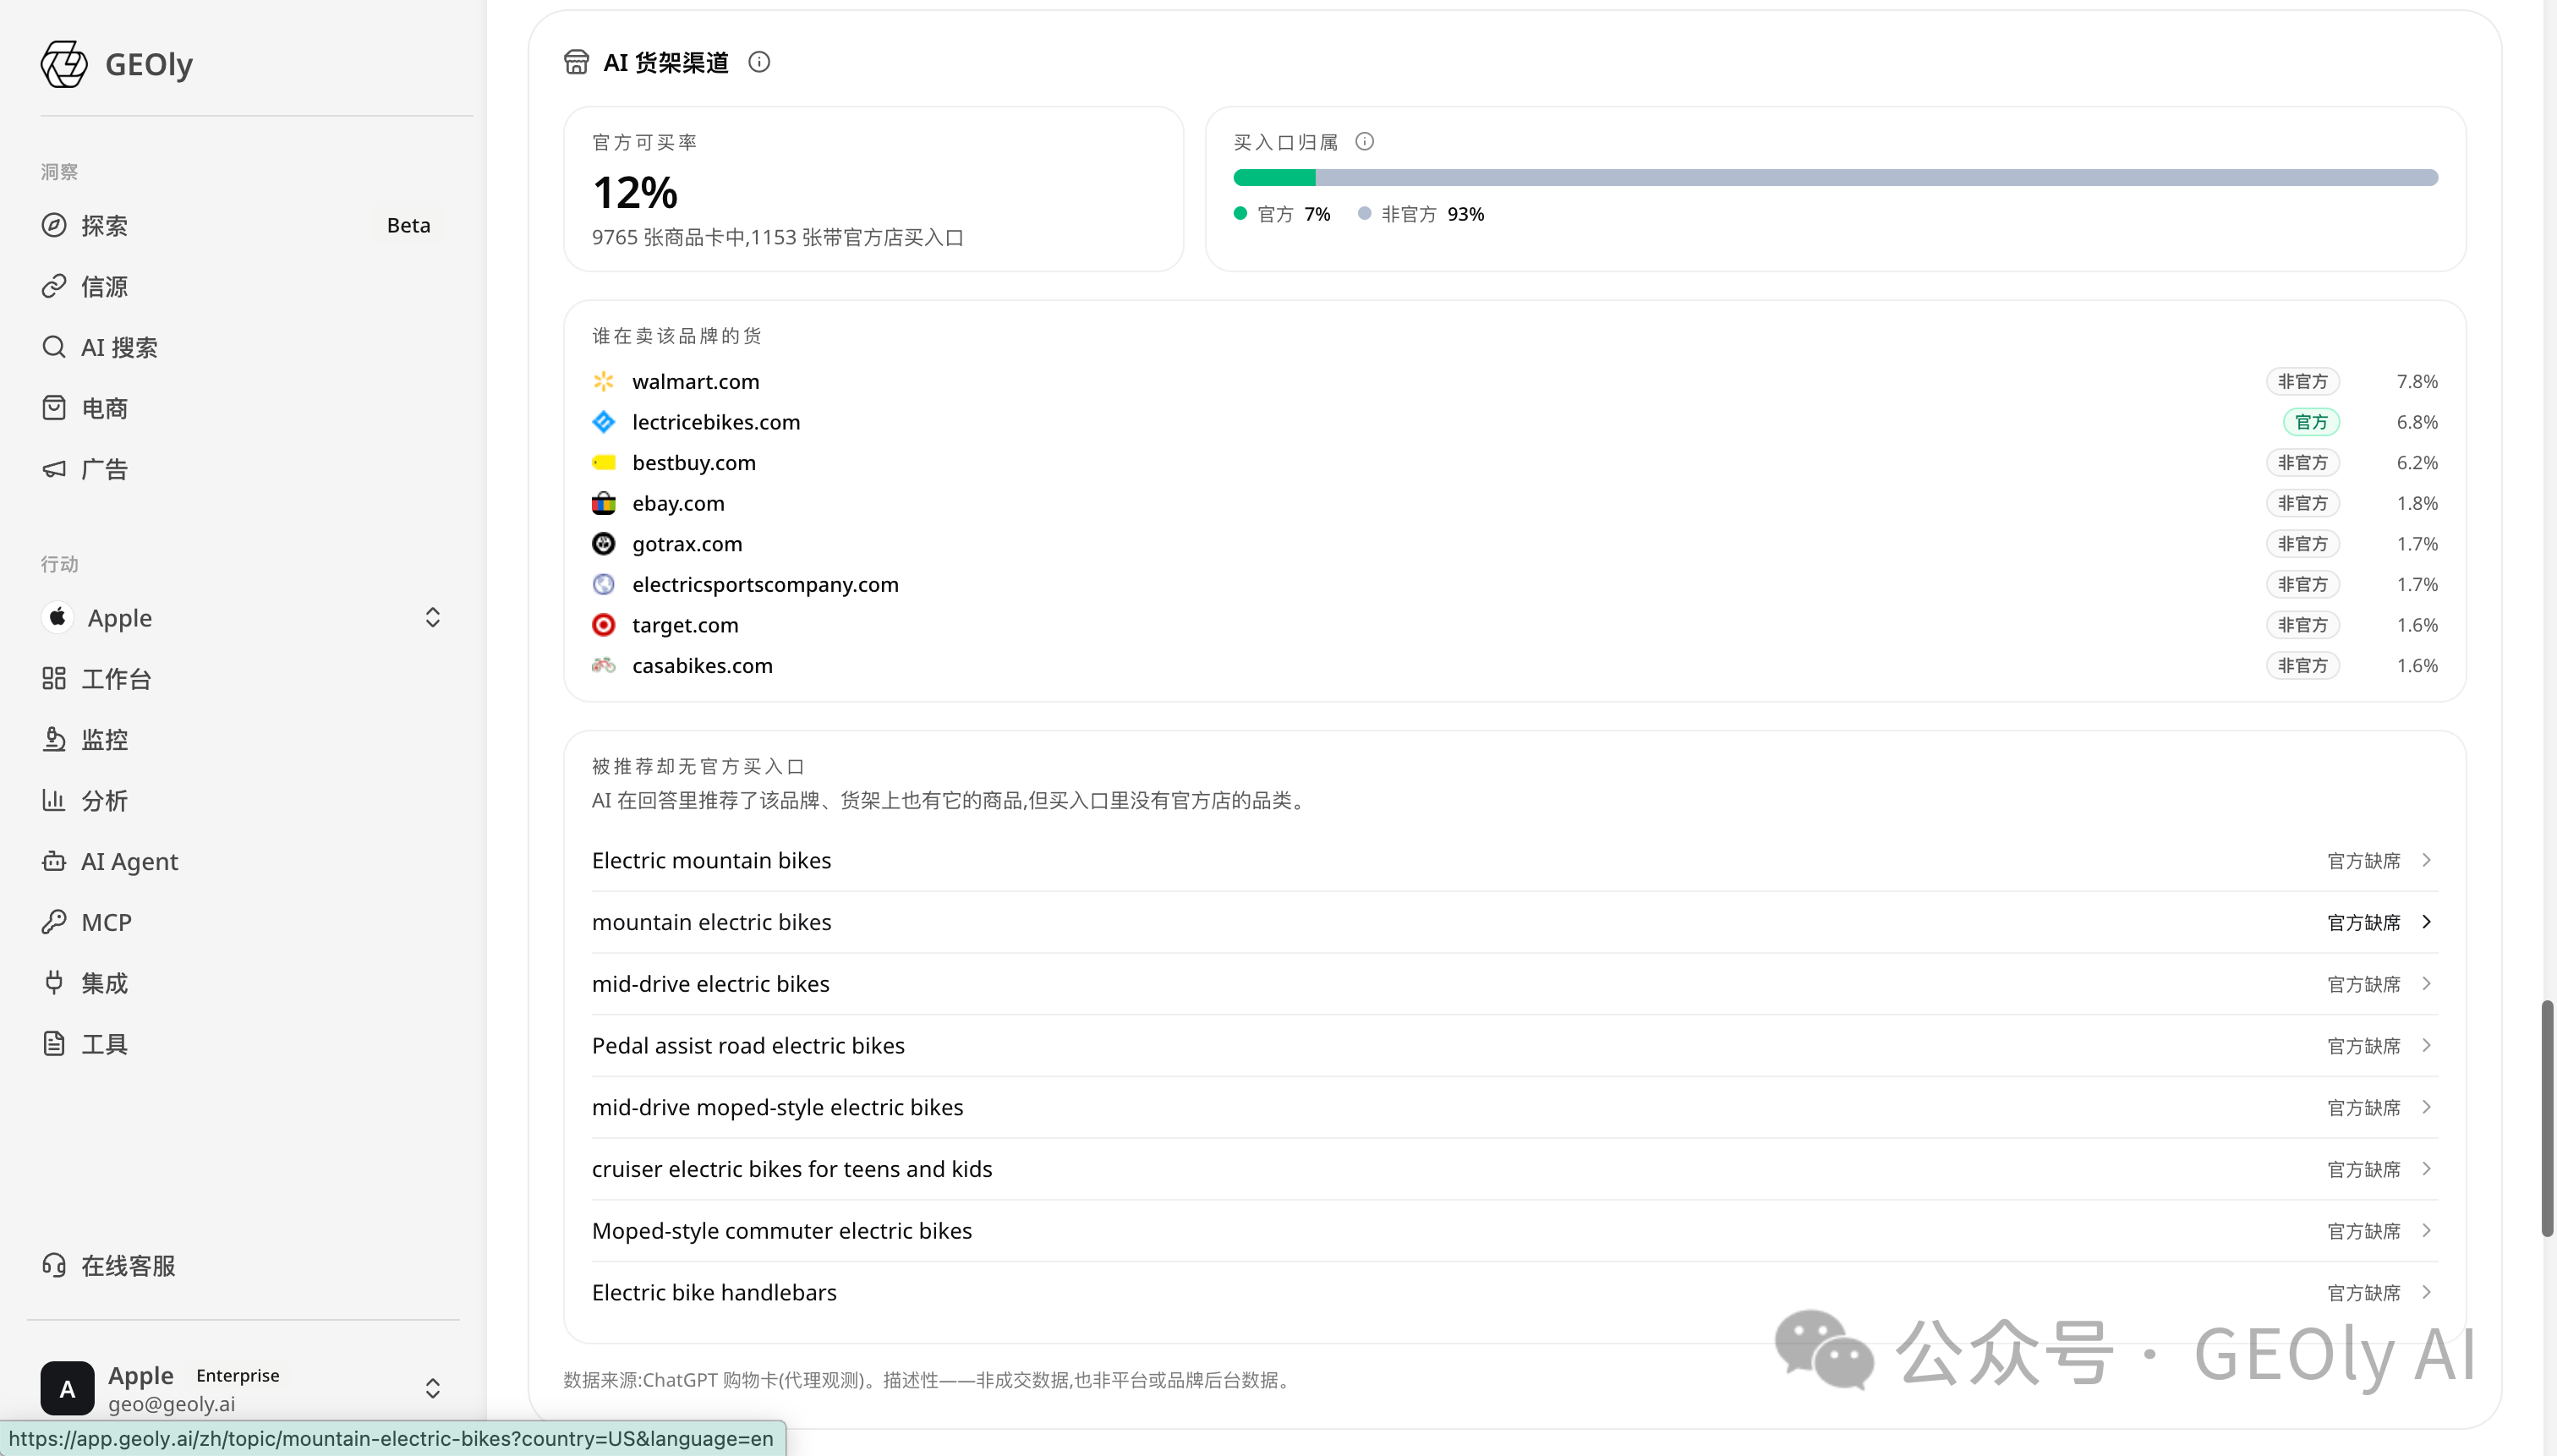
Task: Show info icon next to 买入口归属
Action: [x=1364, y=141]
